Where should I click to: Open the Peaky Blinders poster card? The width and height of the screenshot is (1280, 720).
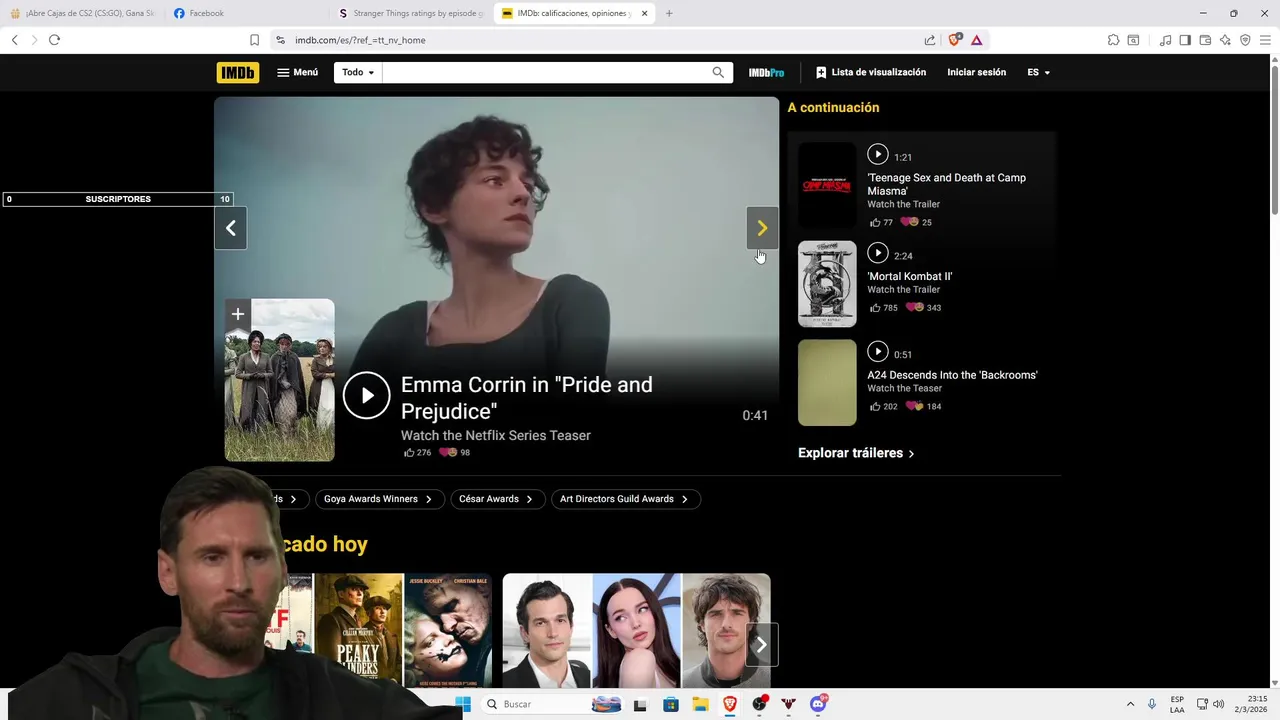358,630
